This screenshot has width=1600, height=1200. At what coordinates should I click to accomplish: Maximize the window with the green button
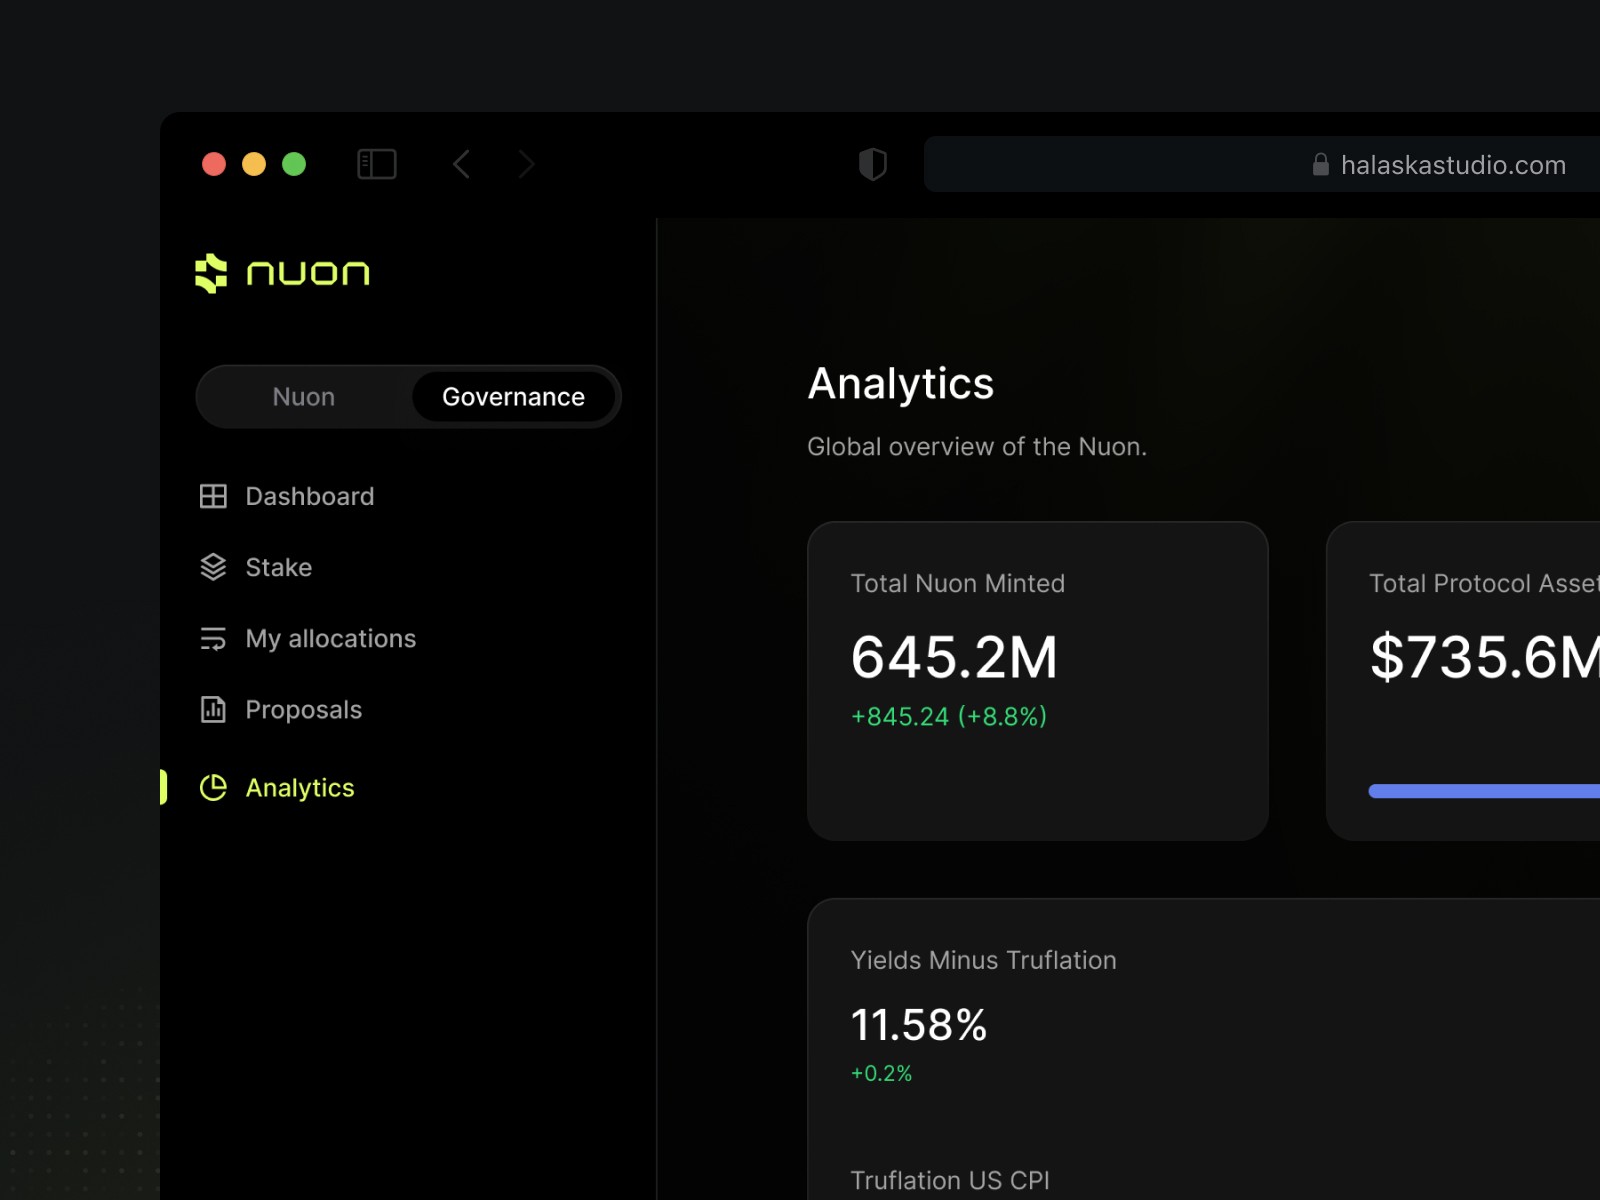point(294,164)
